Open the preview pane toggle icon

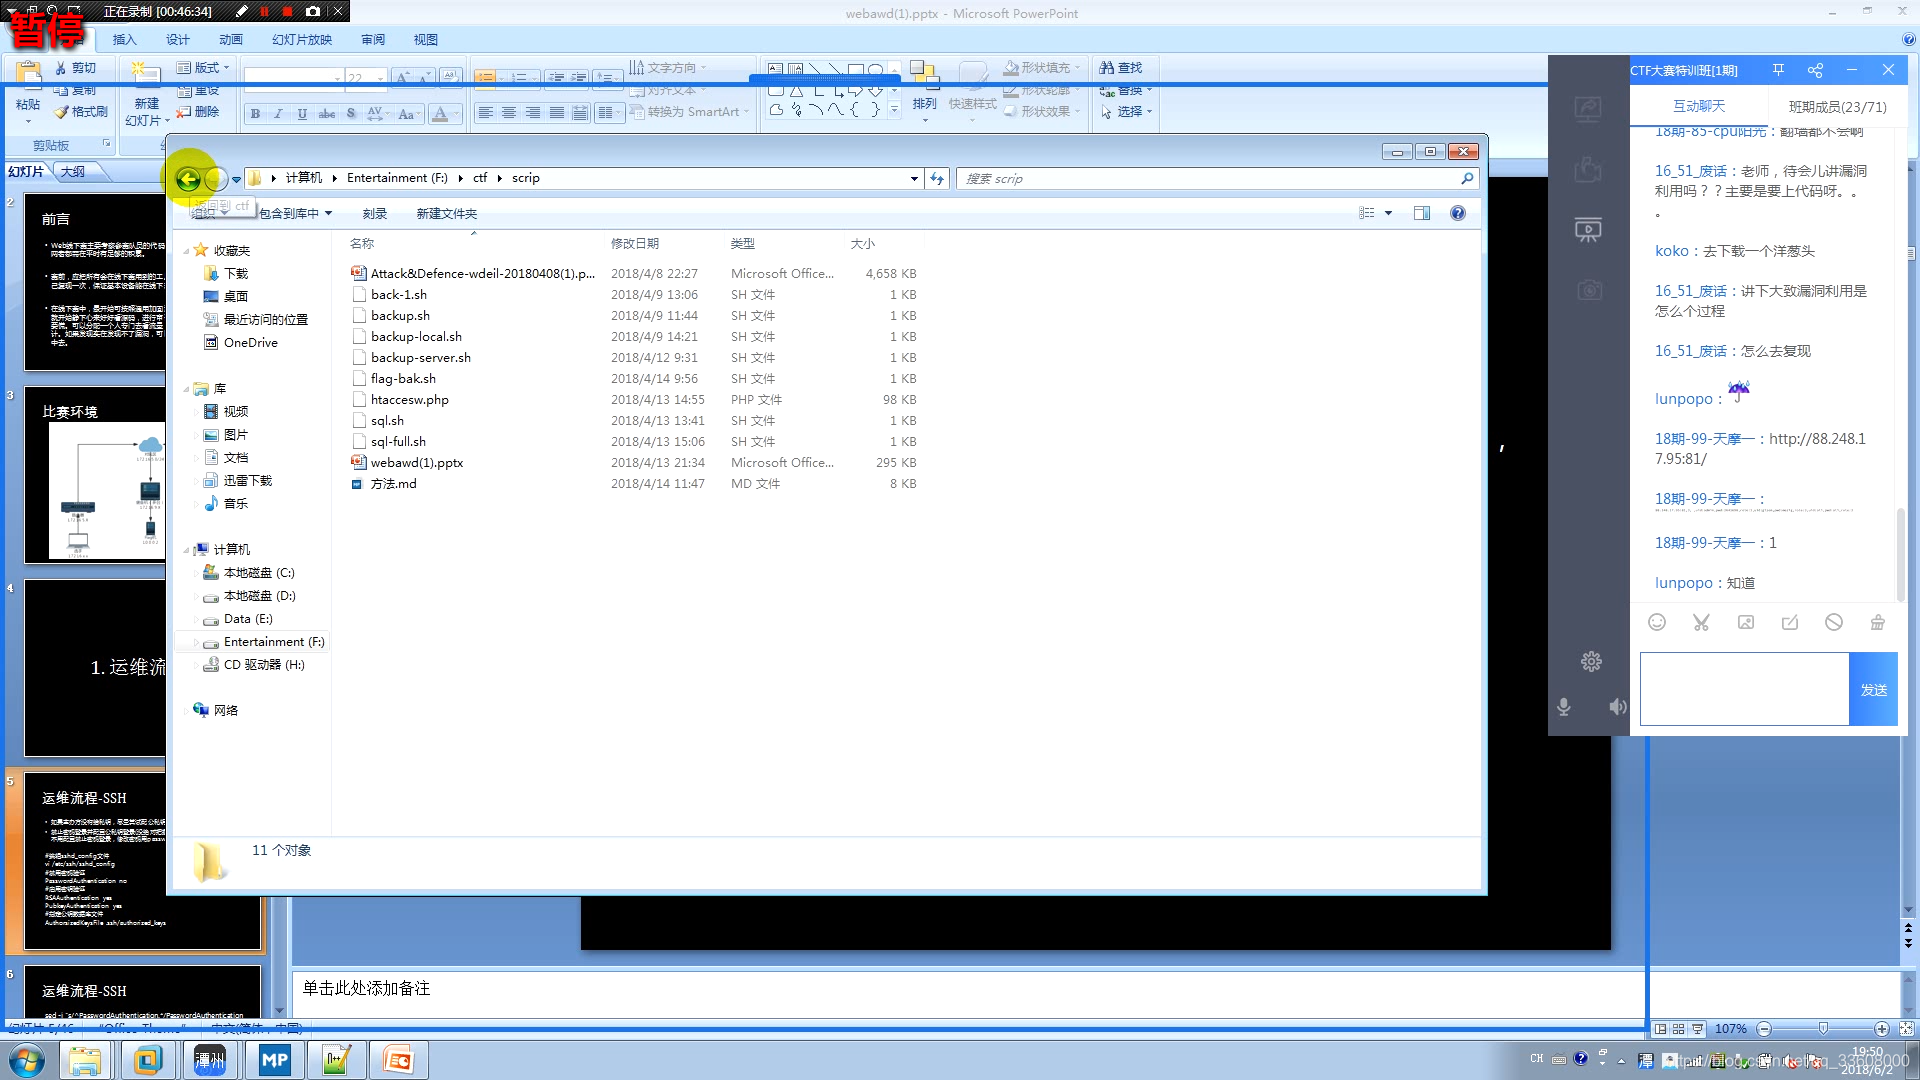click(x=1421, y=213)
